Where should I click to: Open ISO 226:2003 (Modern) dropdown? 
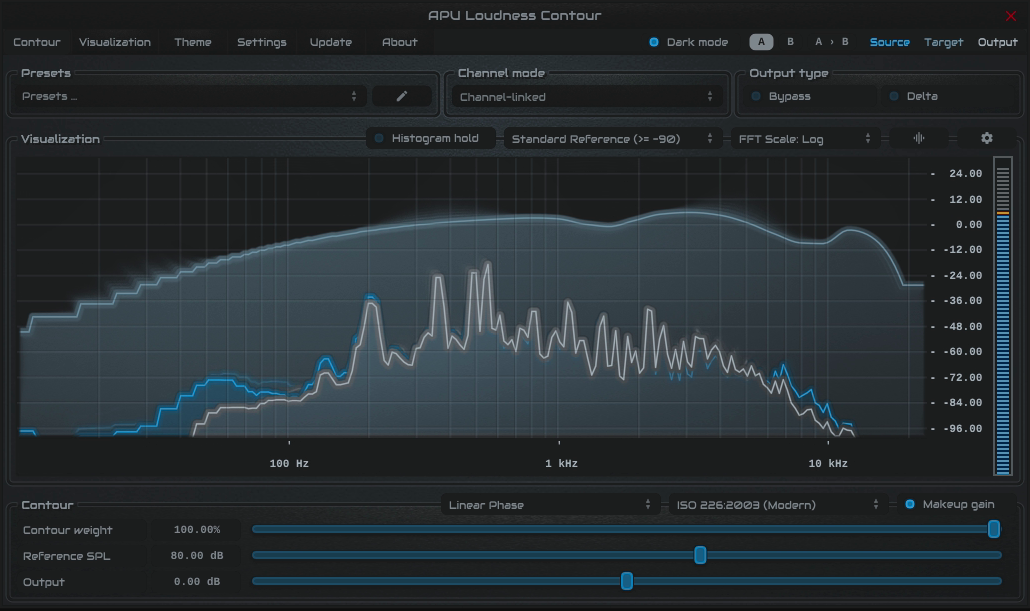pyautogui.click(x=778, y=505)
